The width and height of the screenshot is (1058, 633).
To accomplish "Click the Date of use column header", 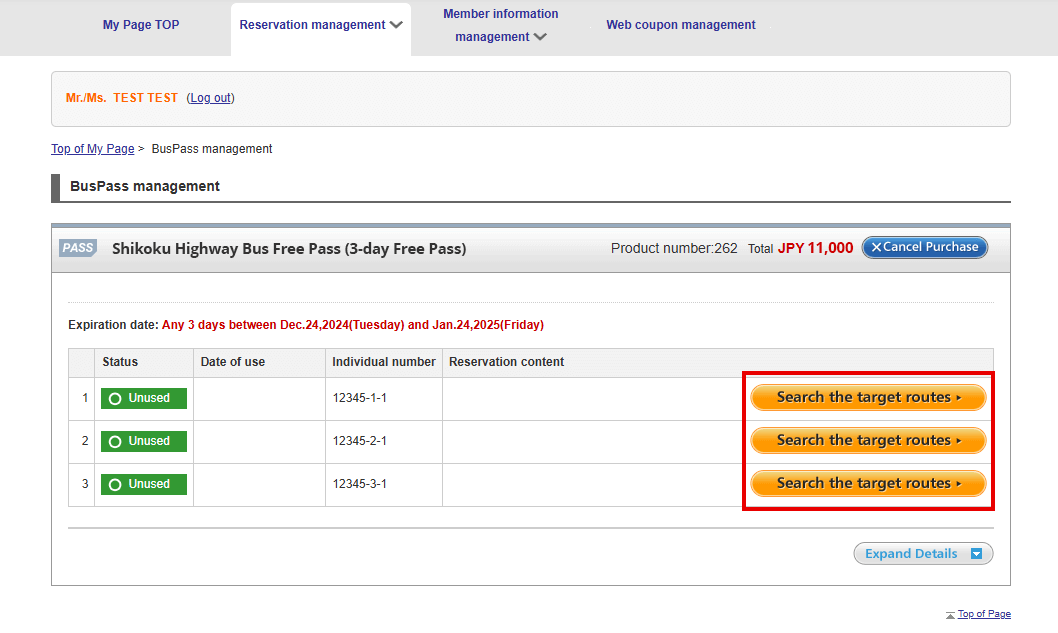I will coord(233,362).
